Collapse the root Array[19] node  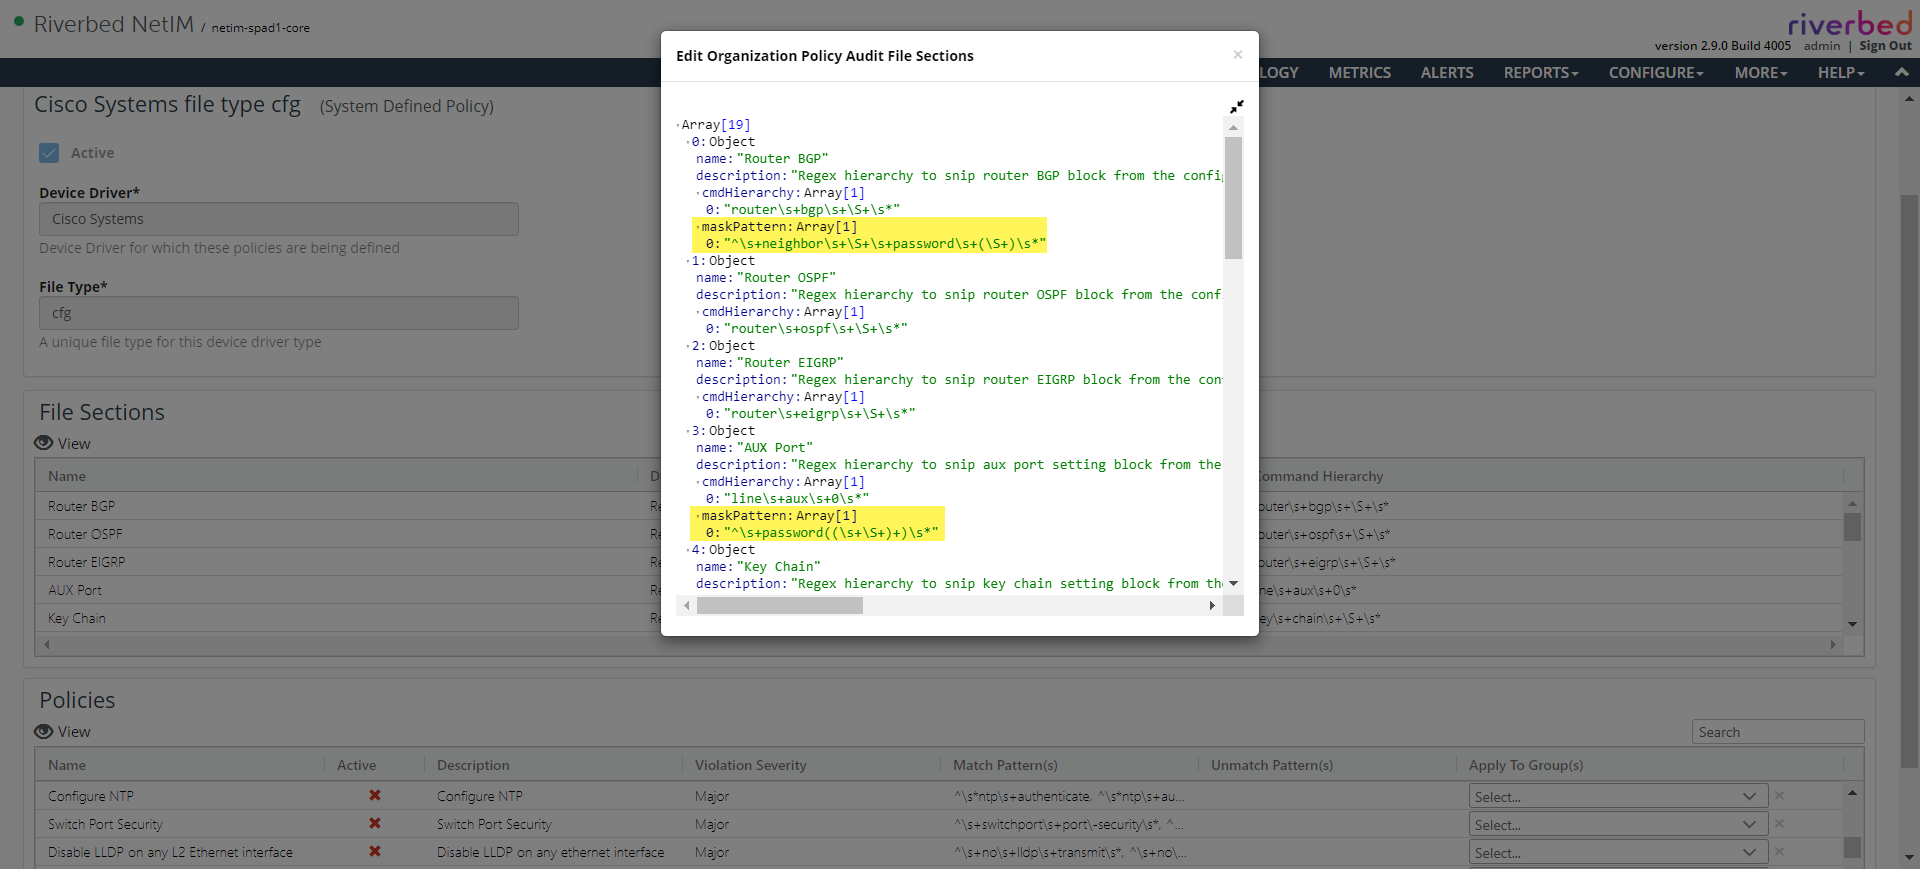click(x=678, y=125)
